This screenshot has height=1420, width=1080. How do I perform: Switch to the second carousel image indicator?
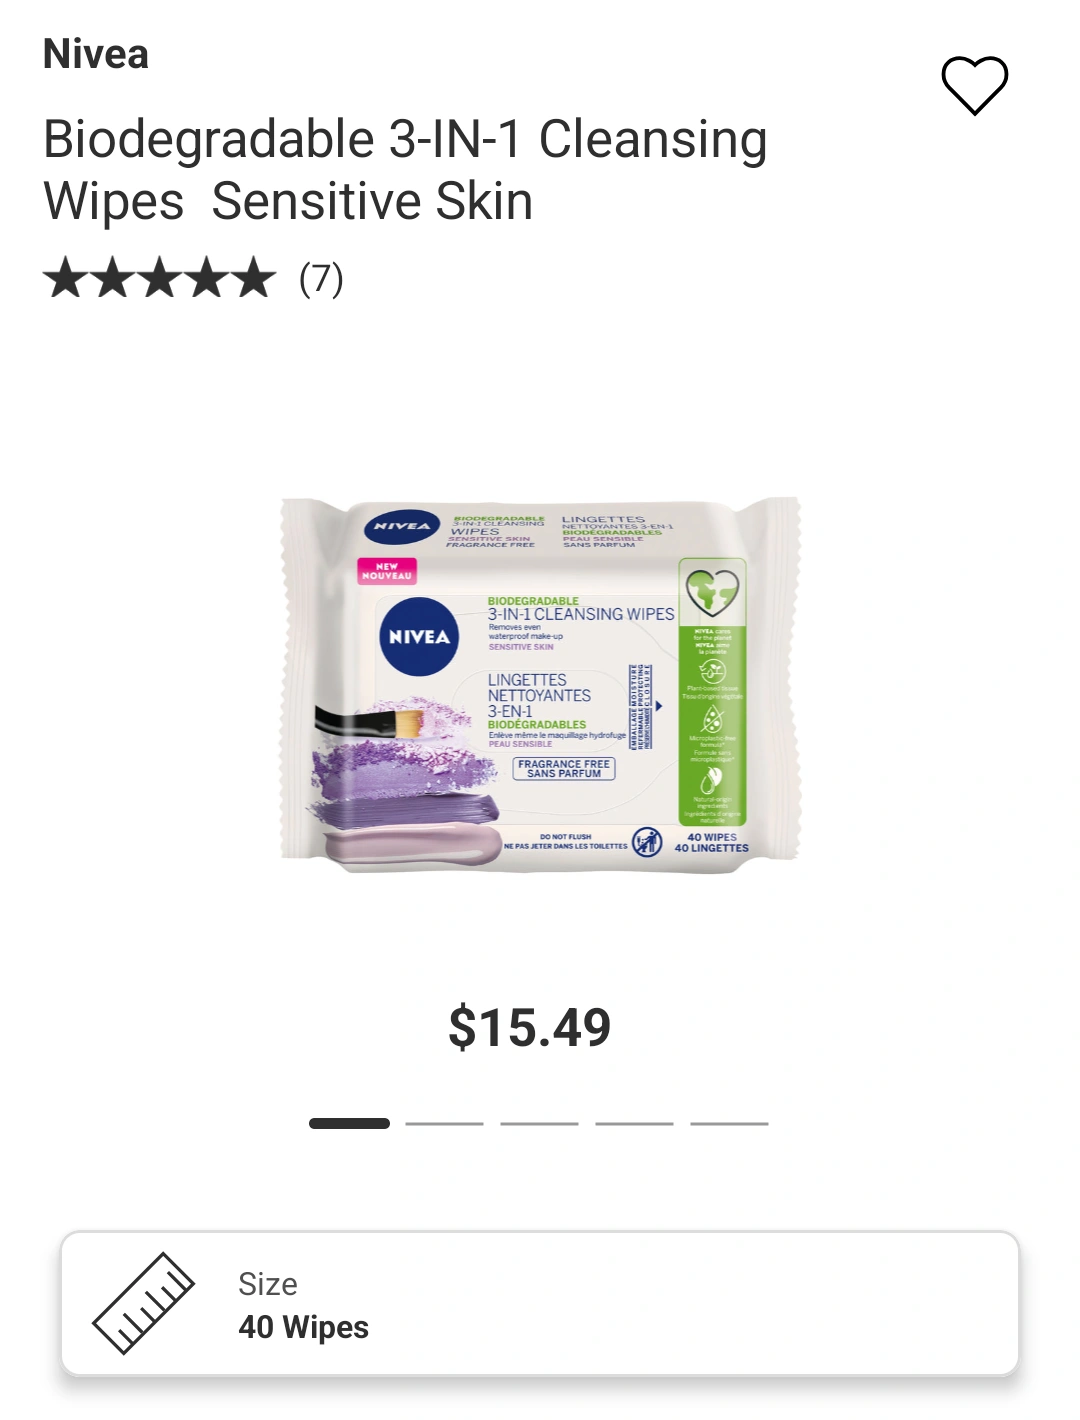tap(444, 1123)
